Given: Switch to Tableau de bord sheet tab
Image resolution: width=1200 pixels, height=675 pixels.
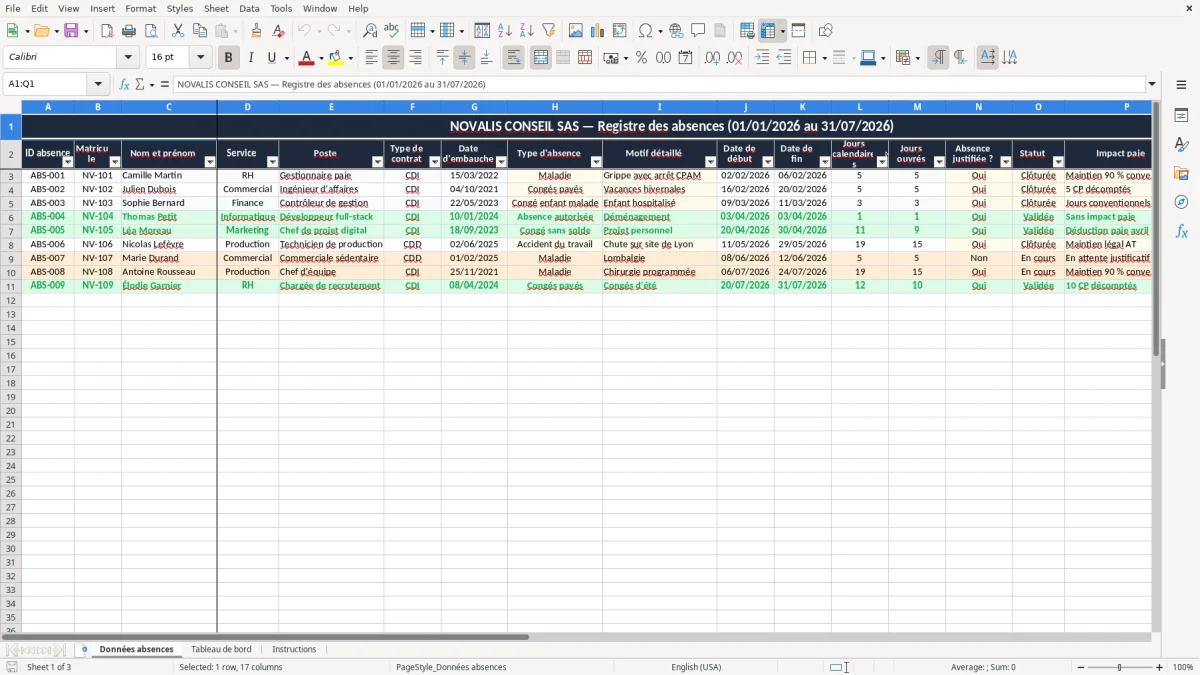Looking at the screenshot, I should [222, 649].
